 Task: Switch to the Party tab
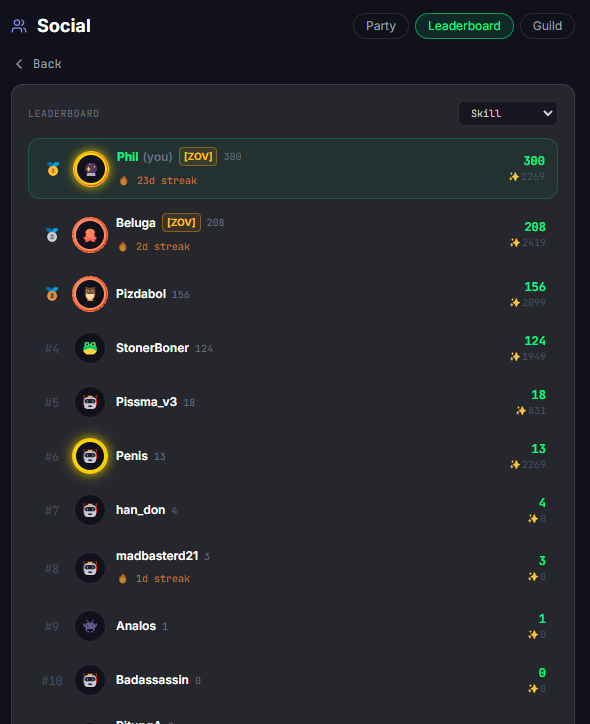[x=381, y=26]
